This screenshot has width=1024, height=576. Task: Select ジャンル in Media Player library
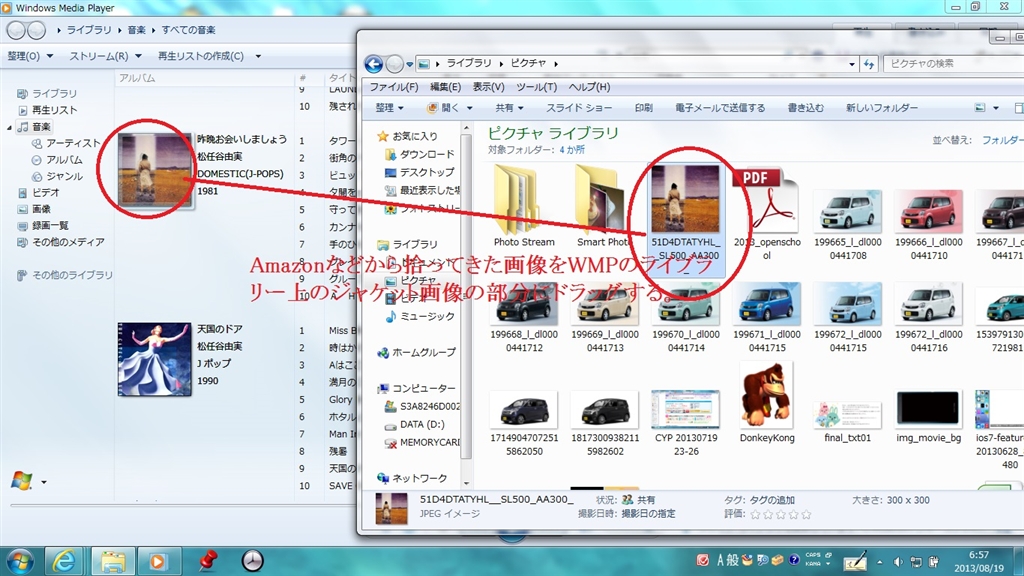point(64,176)
